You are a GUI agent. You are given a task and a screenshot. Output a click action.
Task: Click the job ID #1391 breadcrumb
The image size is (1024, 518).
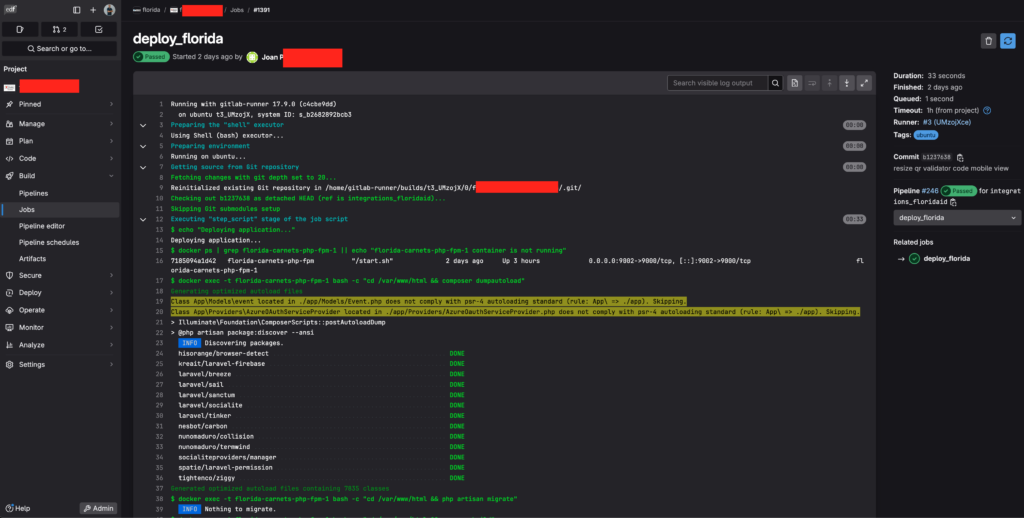(x=261, y=10)
